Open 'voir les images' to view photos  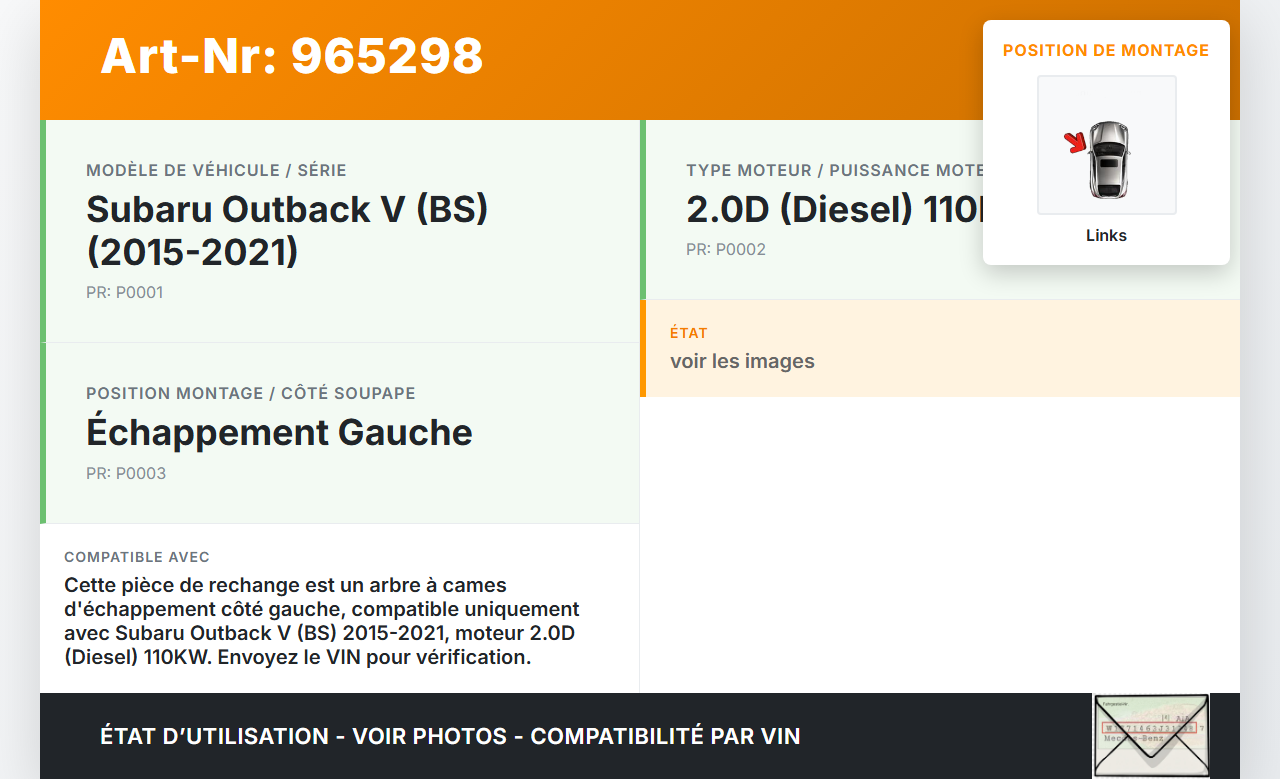(x=743, y=361)
